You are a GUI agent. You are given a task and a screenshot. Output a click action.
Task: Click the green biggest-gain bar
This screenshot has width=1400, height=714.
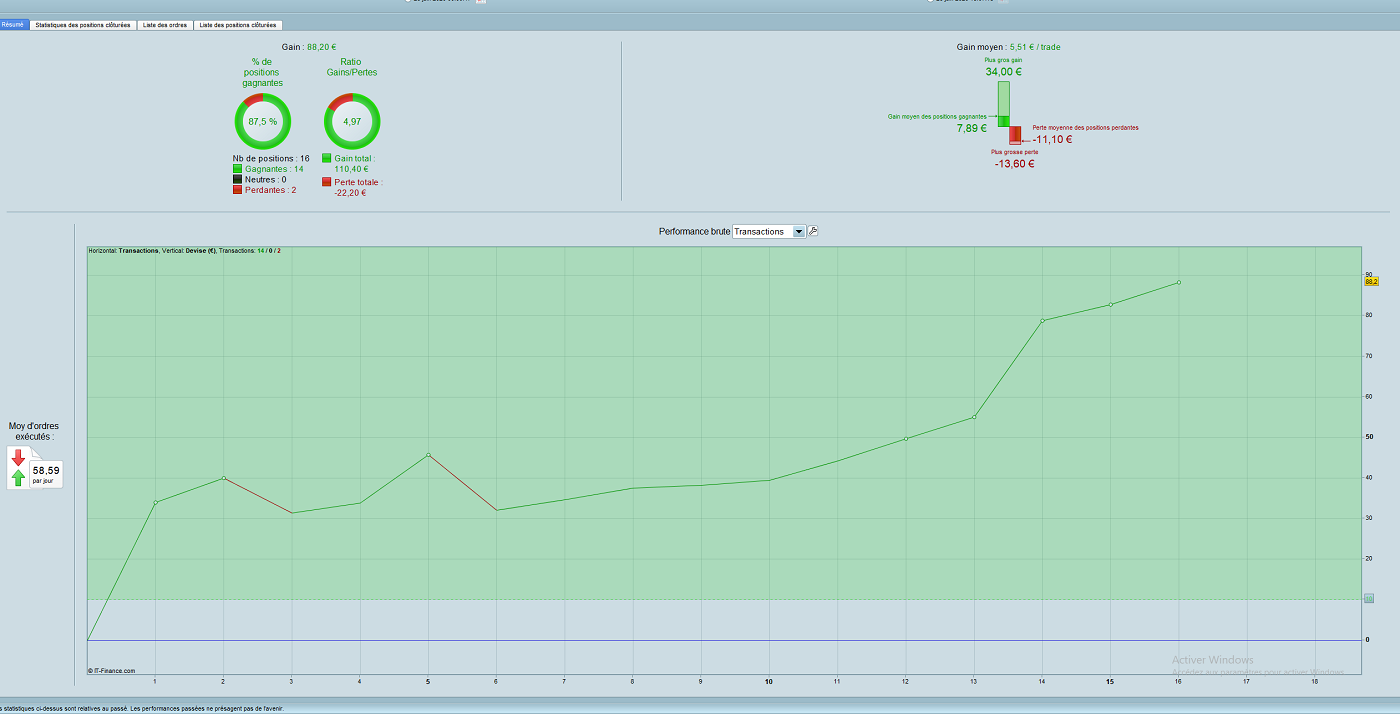pos(1003,104)
